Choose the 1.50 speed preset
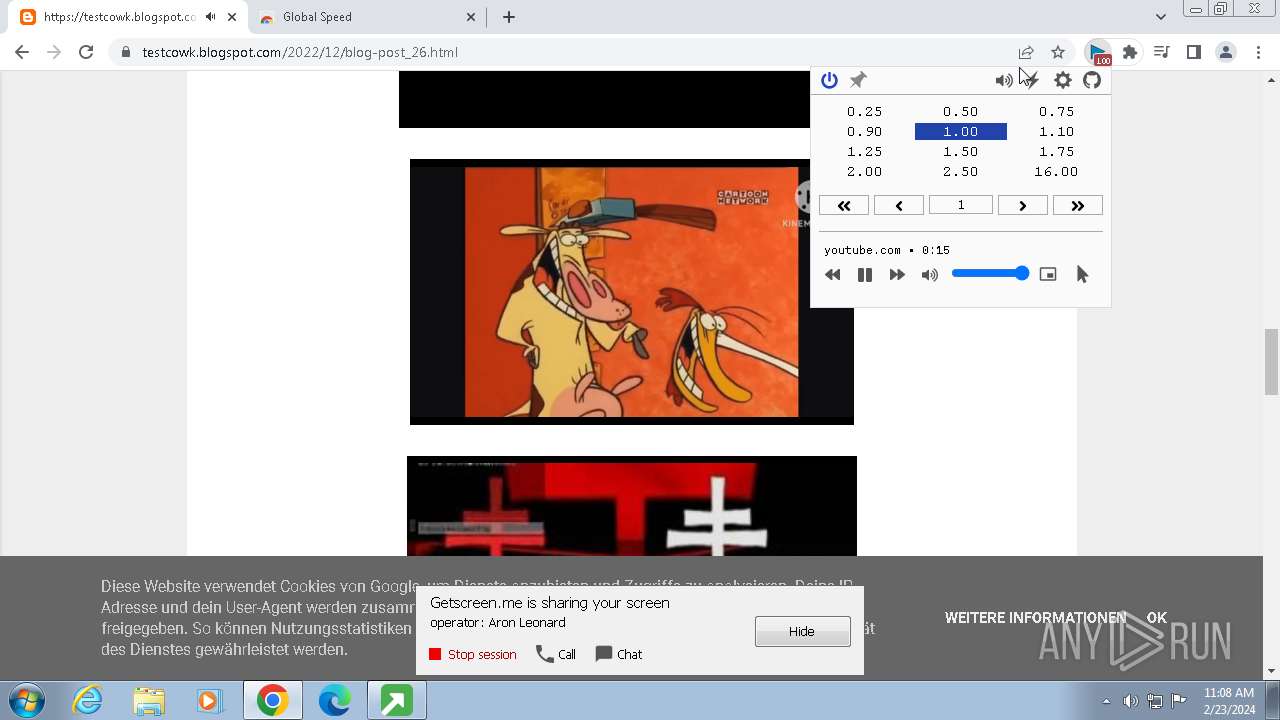 [961, 151]
